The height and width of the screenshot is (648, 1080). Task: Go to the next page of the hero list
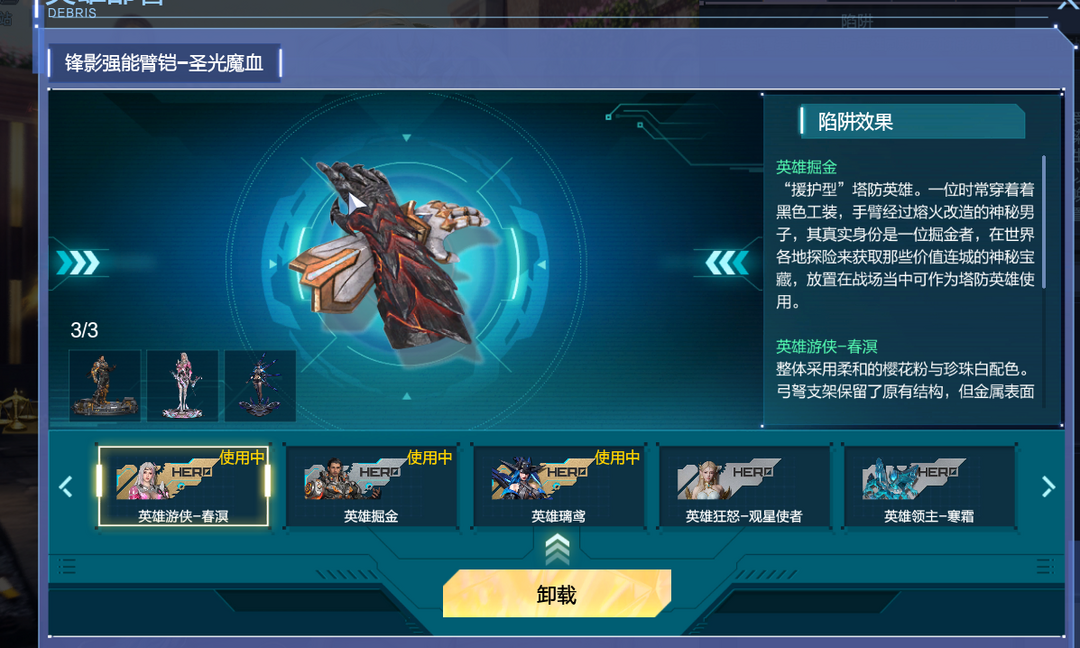pos(1048,487)
